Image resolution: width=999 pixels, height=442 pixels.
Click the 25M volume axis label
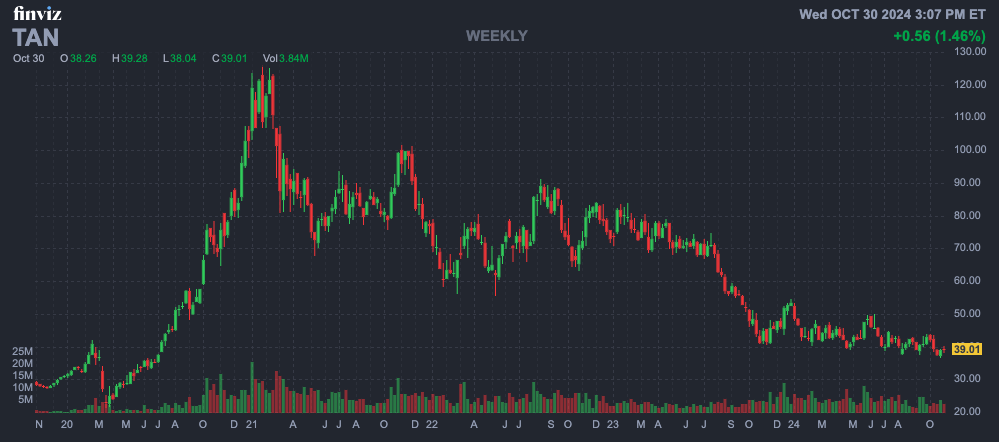(25, 352)
